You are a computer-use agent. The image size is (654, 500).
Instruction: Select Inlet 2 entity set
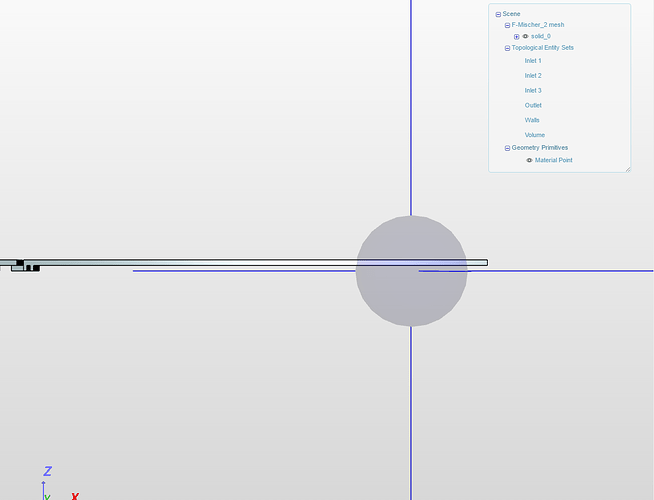[x=533, y=75]
